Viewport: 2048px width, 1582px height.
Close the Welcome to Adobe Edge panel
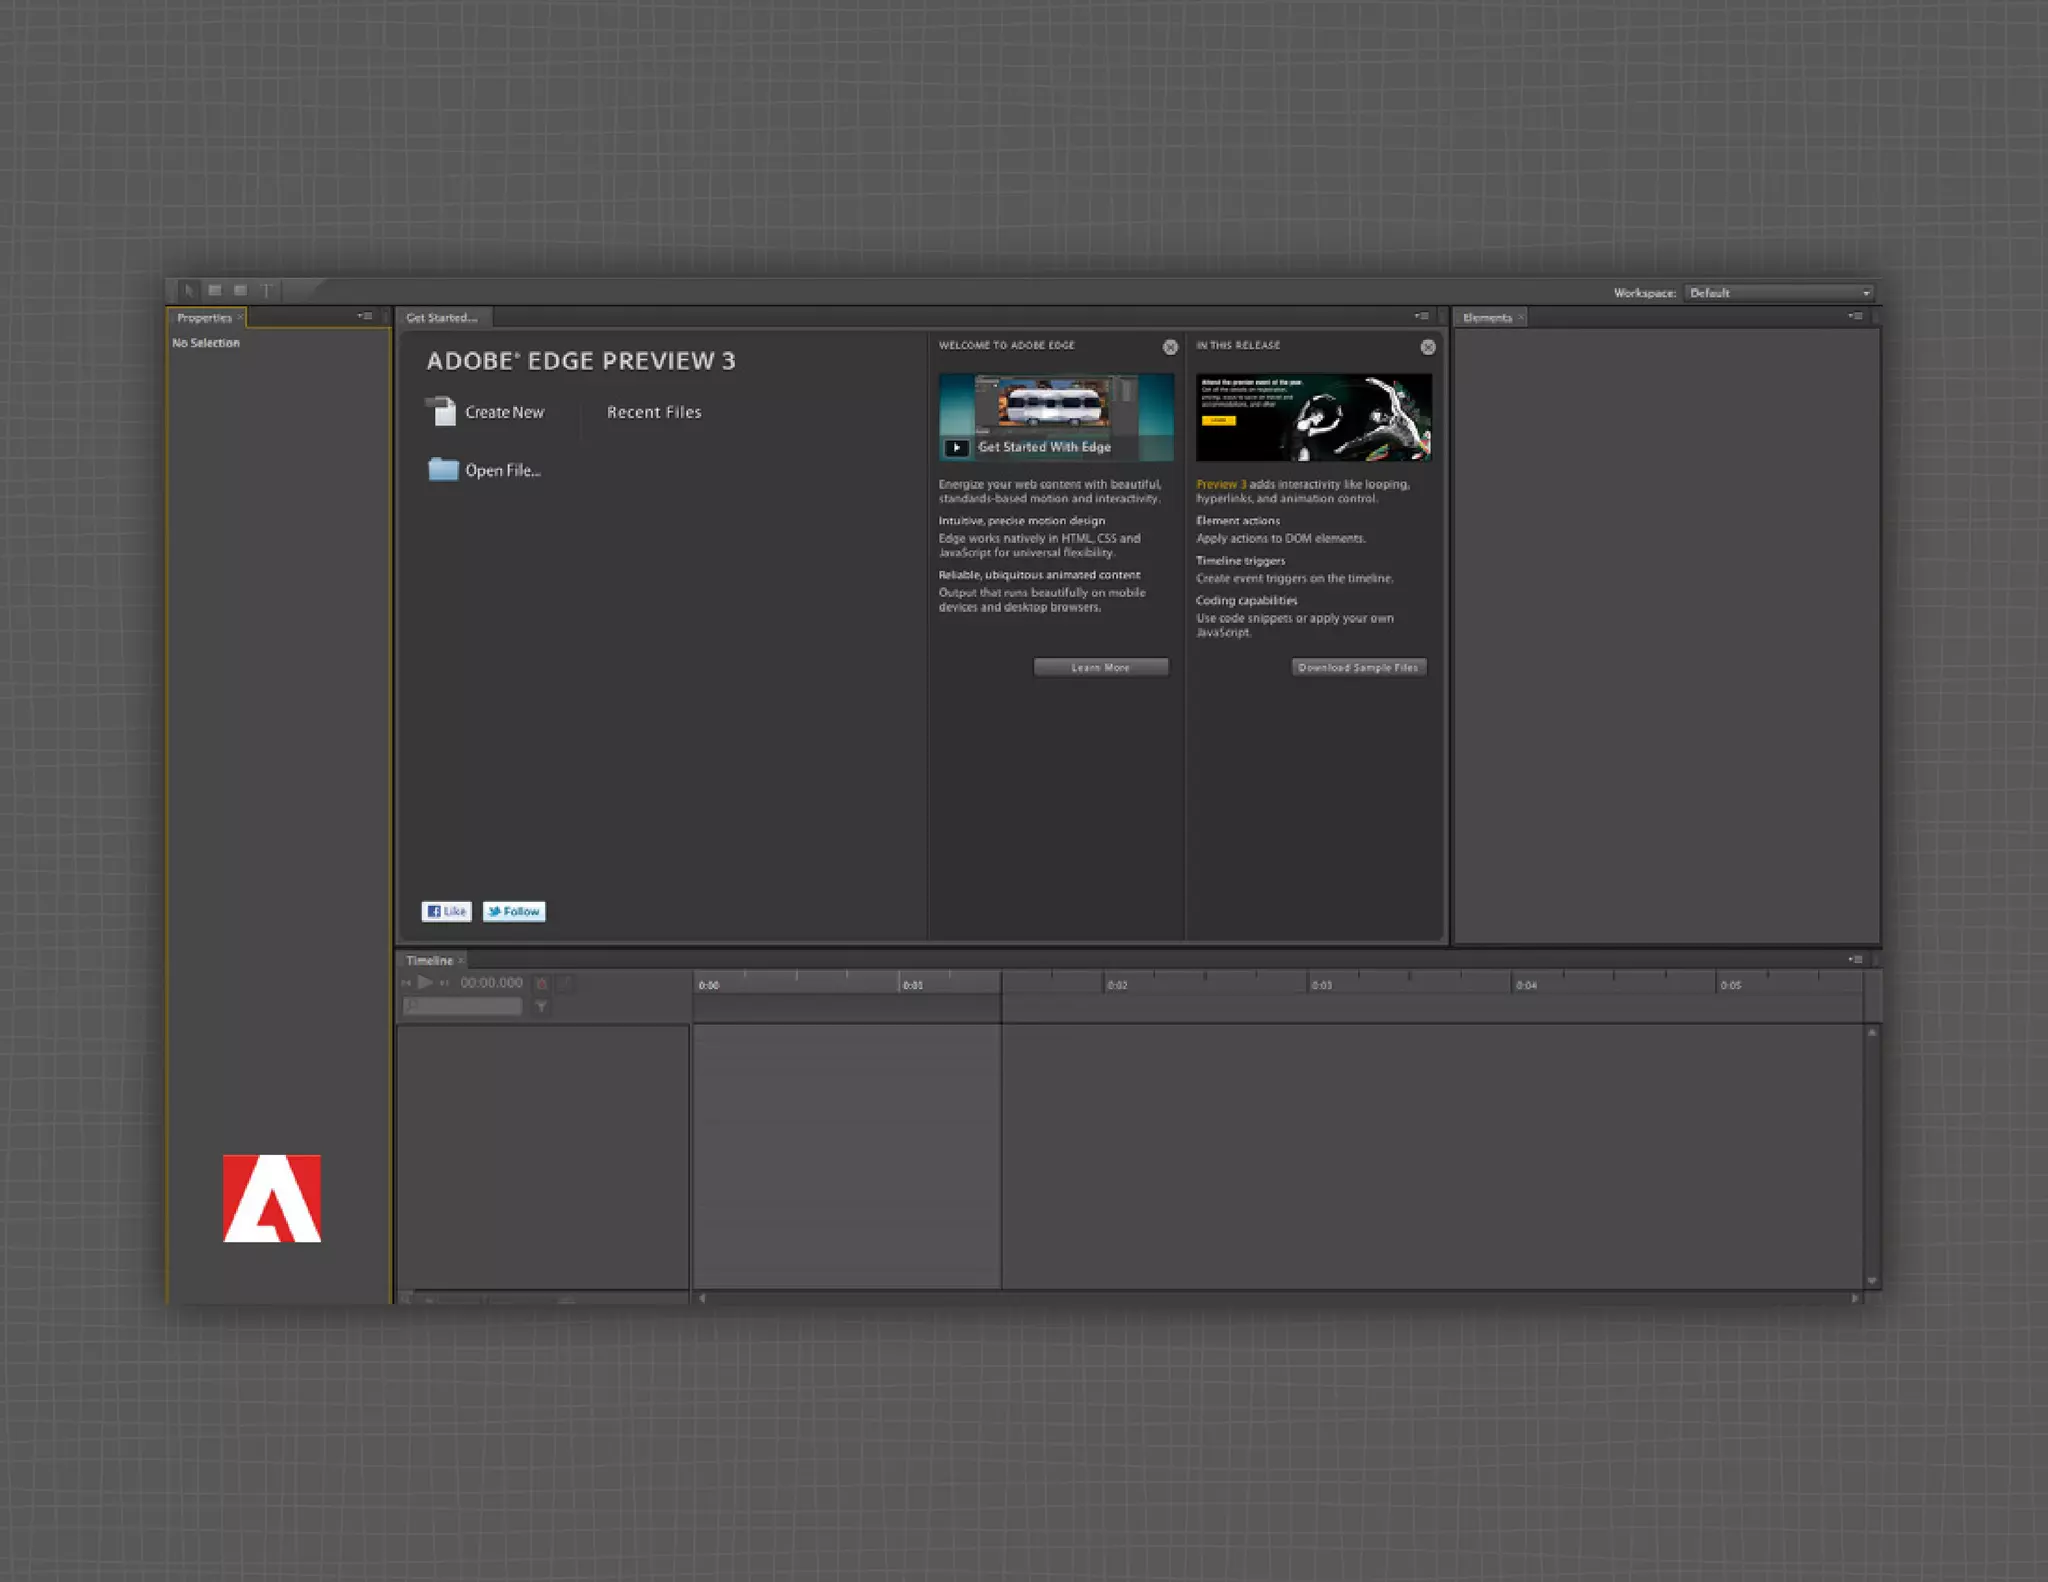click(1169, 347)
